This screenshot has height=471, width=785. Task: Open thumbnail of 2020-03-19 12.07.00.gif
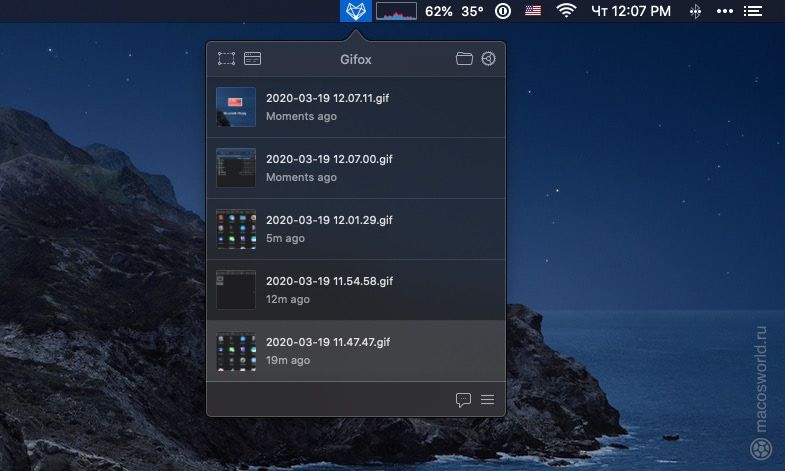[236, 168]
